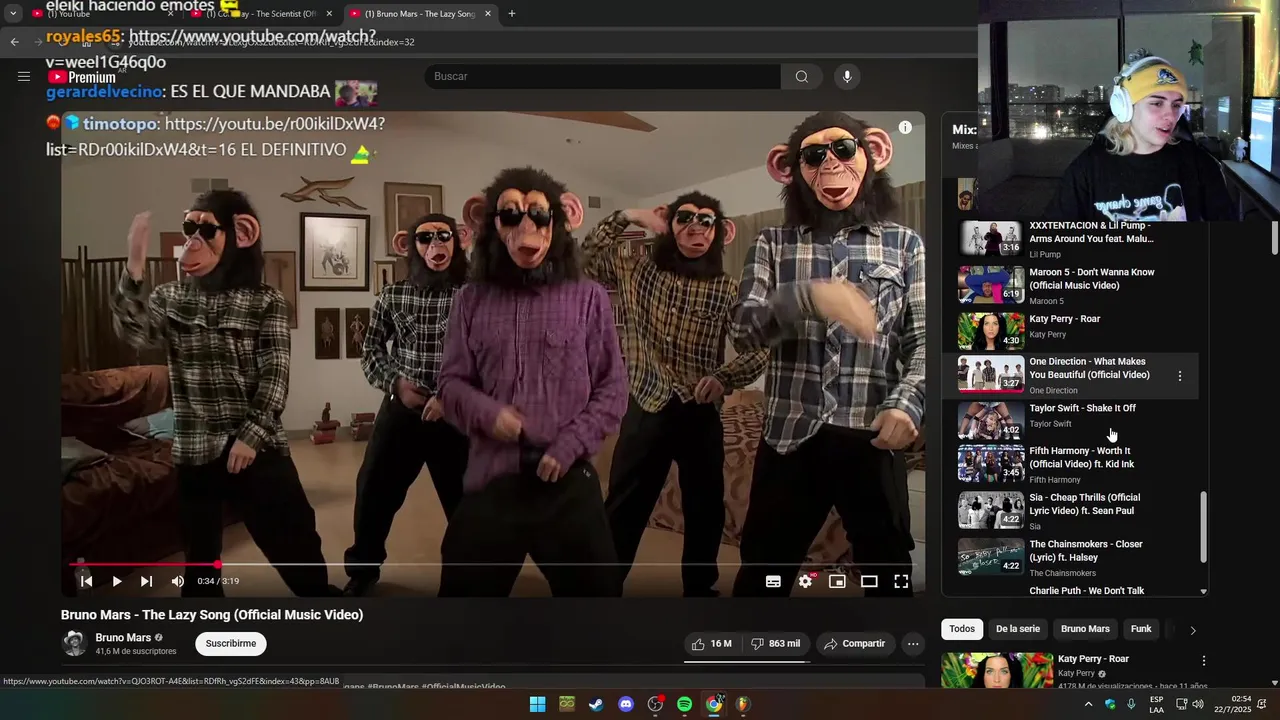Open Fifth Harmony Worth It thumbnail
The height and width of the screenshot is (720, 1280).
pyautogui.click(x=991, y=464)
